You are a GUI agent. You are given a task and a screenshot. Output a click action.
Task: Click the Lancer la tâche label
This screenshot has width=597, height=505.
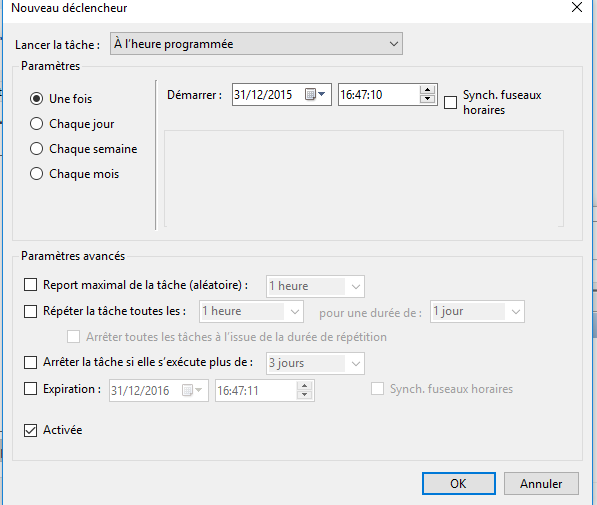tap(57, 45)
